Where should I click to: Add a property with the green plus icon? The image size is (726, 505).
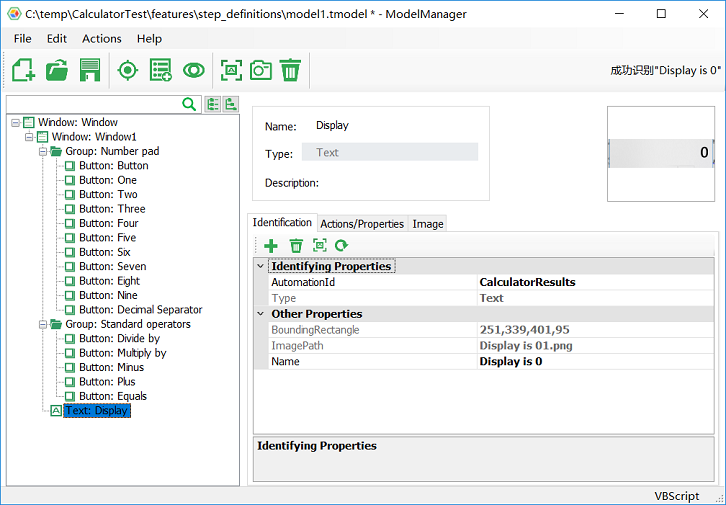pyautogui.click(x=271, y=245)
